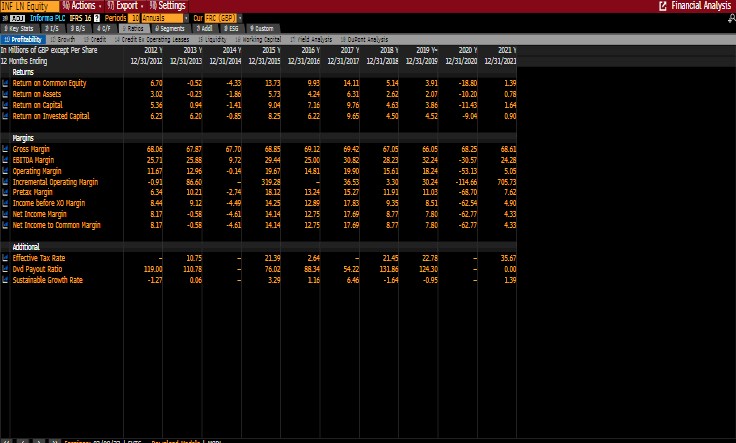
Task: Switch to the I/S tab
Action: (x=52, y=29)
